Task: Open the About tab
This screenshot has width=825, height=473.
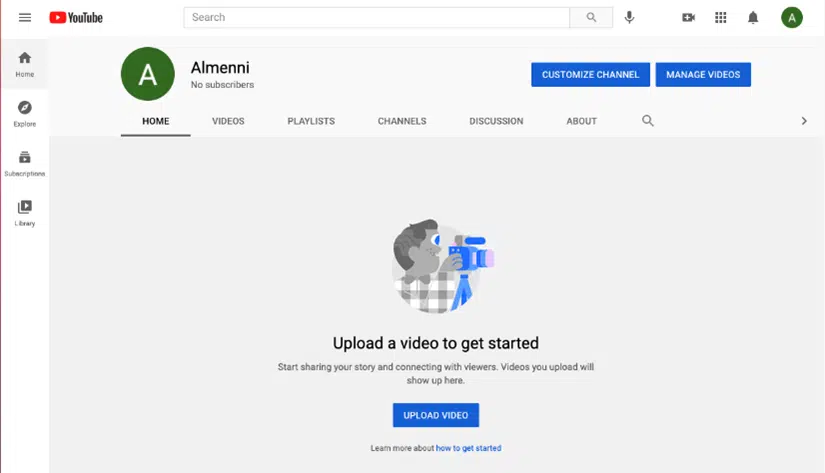Action: point(581,121)
